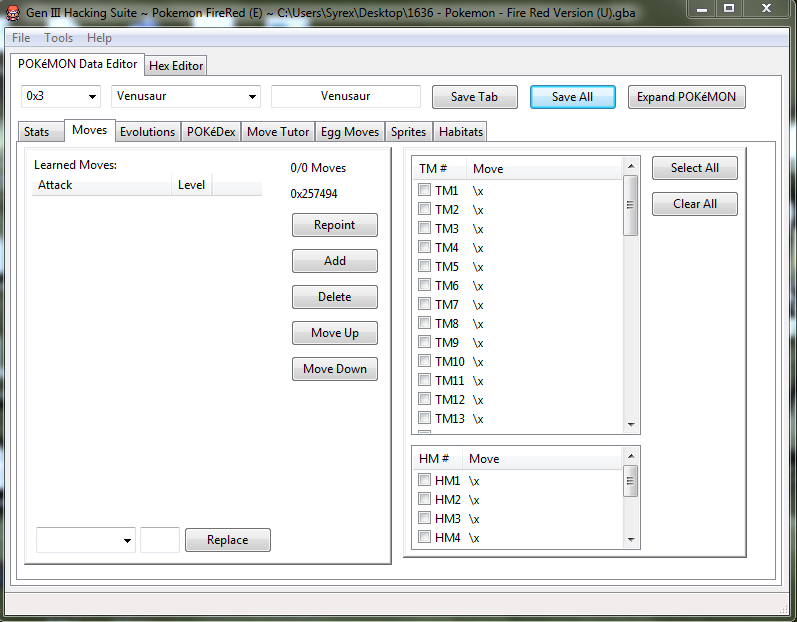This screenshot has width=797, height=622.
Task: Select the Moves tab
Action: (x=89, y=130)
